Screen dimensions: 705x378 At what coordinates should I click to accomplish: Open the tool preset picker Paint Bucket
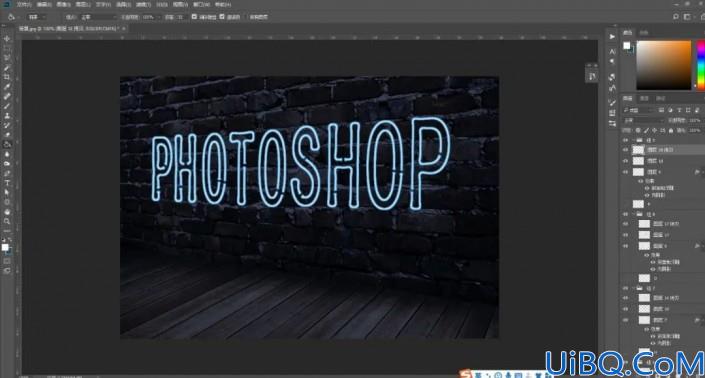coord(12,17)
